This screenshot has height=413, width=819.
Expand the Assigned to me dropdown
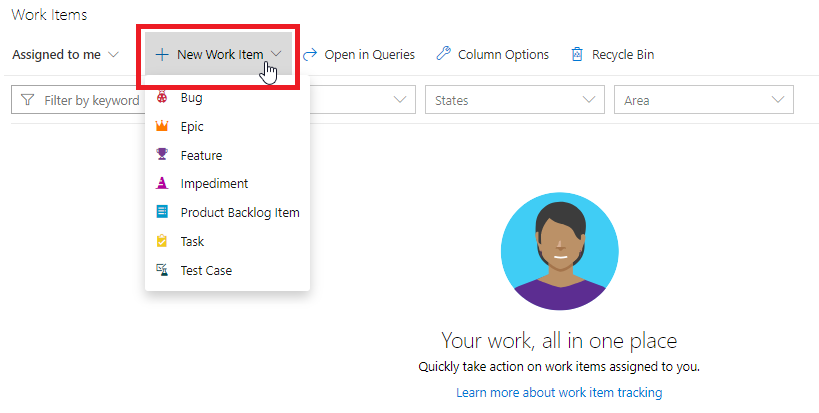click(113, 54)
